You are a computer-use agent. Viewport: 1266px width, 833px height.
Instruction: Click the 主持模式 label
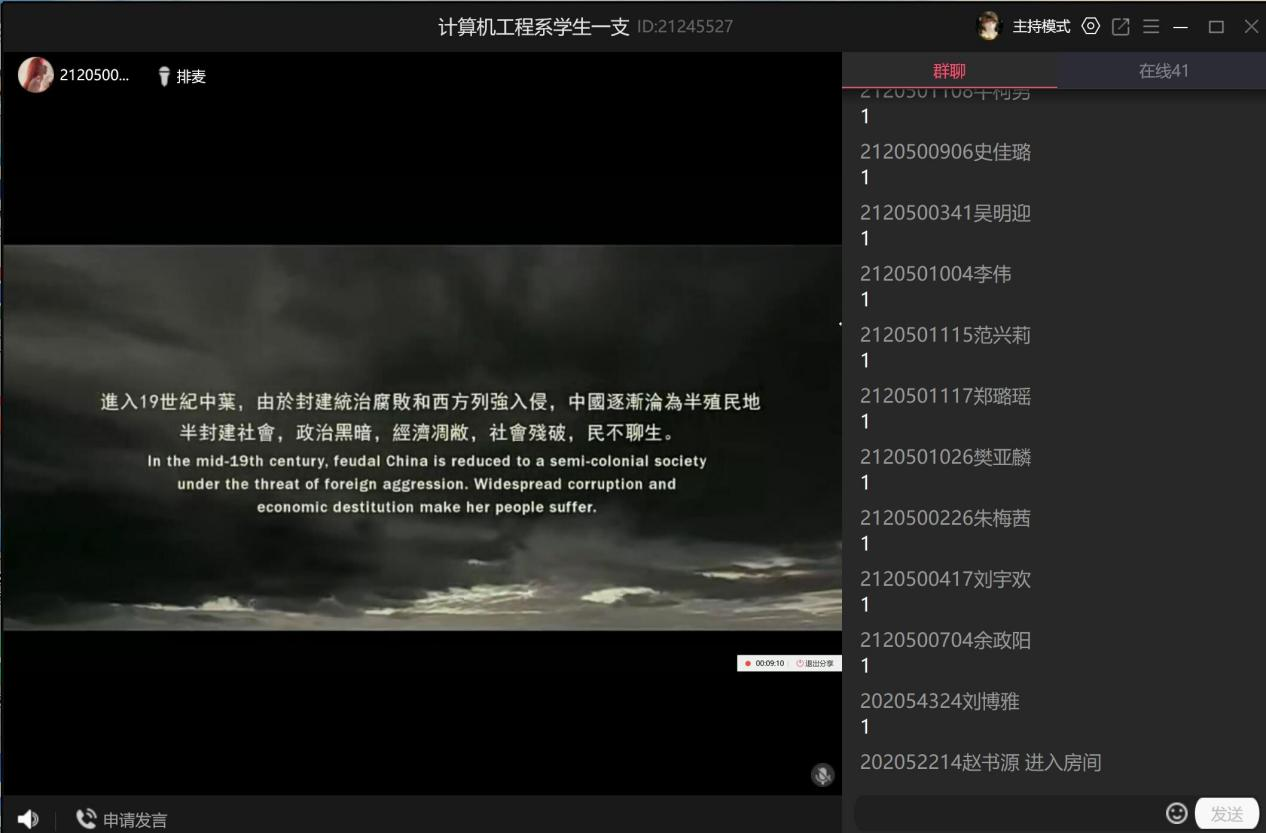click(x=1041, y=27)
